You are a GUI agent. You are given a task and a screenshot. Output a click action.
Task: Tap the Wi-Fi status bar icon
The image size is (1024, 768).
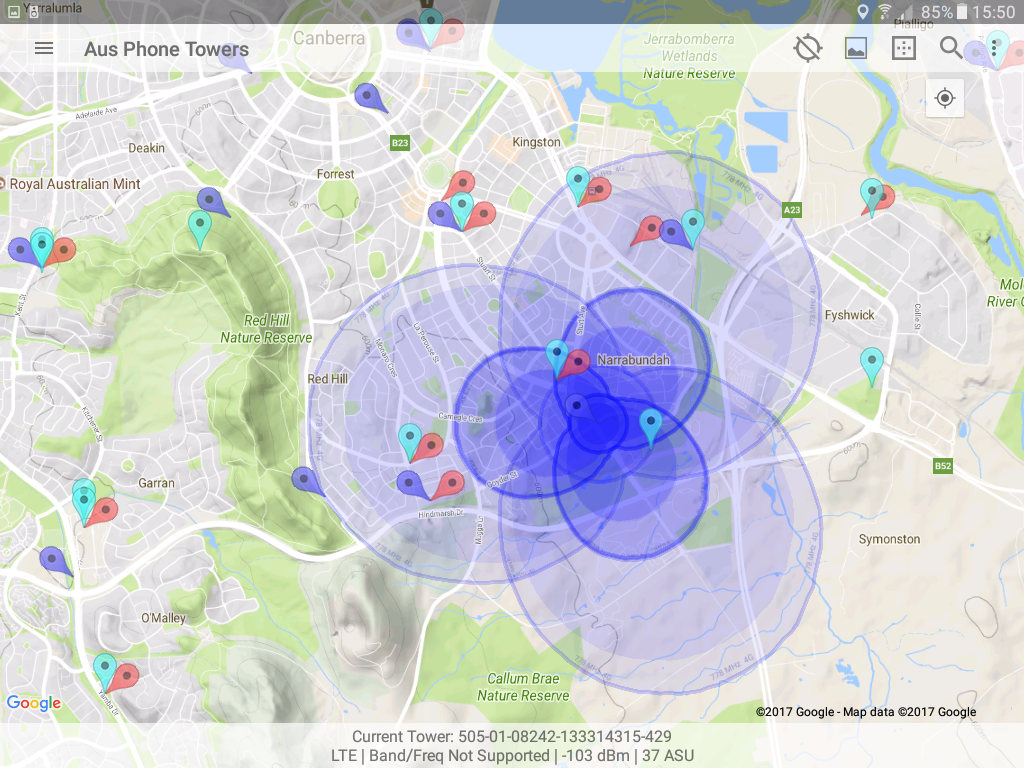pyautogui.click(x=885, y=12)
